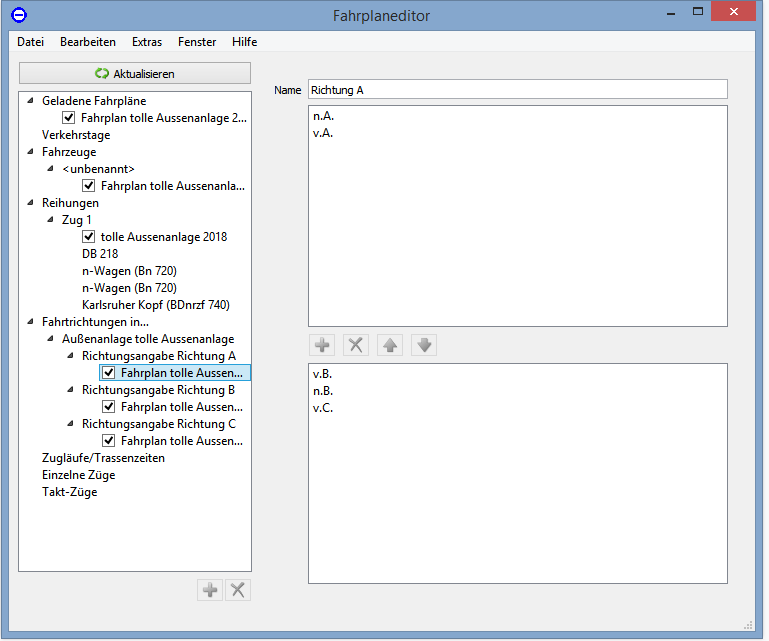
Task: Select Karlsruher Kopf (BDnrzf 740) item
Action: [162, 305]
